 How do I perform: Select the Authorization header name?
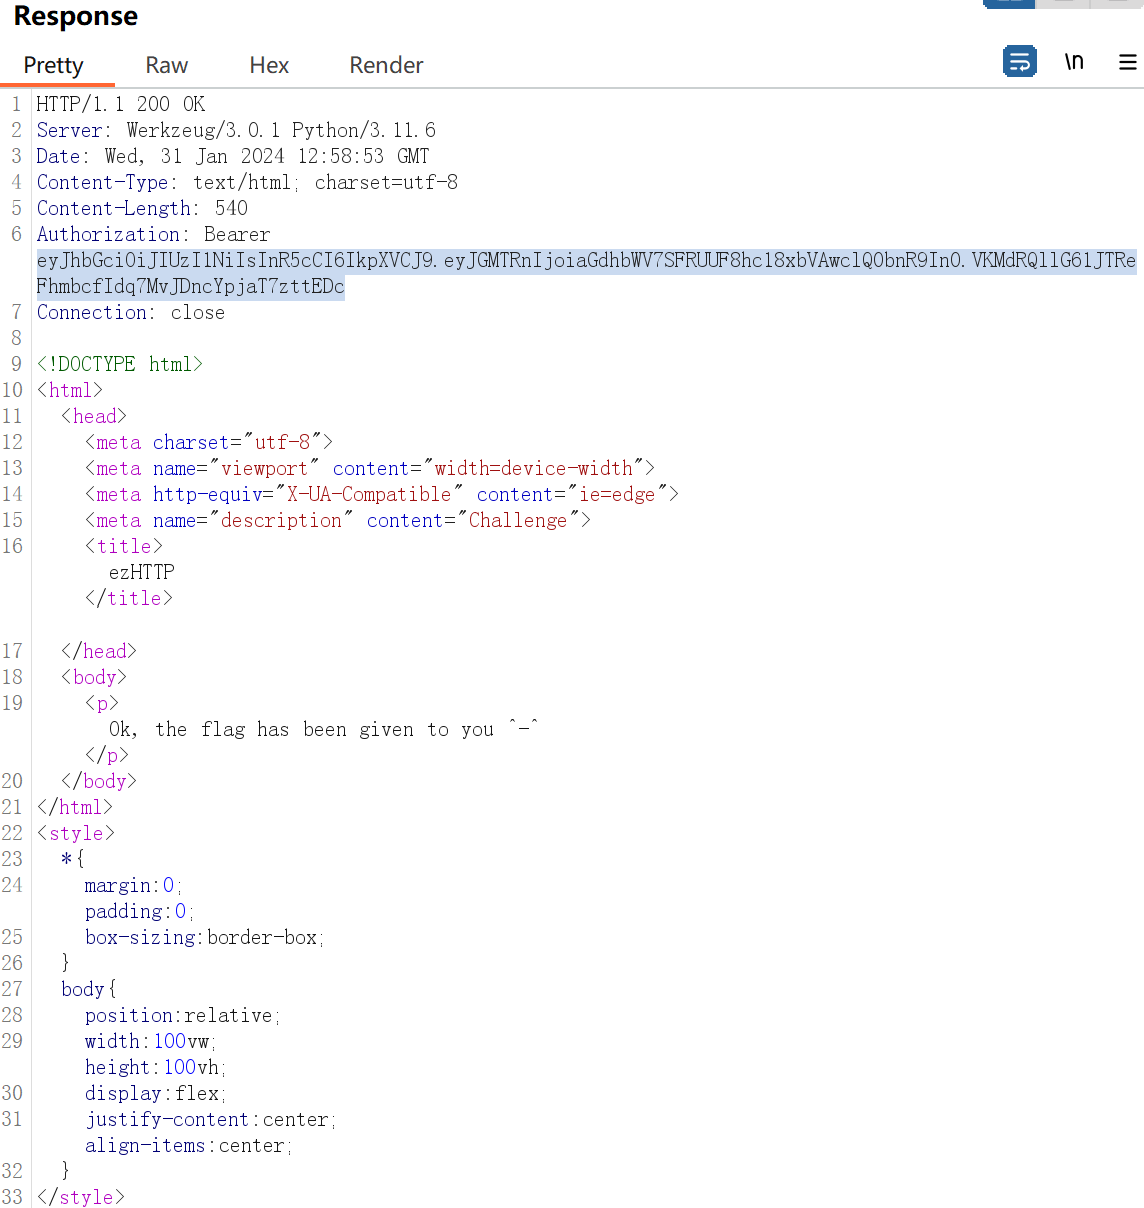point(108,234)
